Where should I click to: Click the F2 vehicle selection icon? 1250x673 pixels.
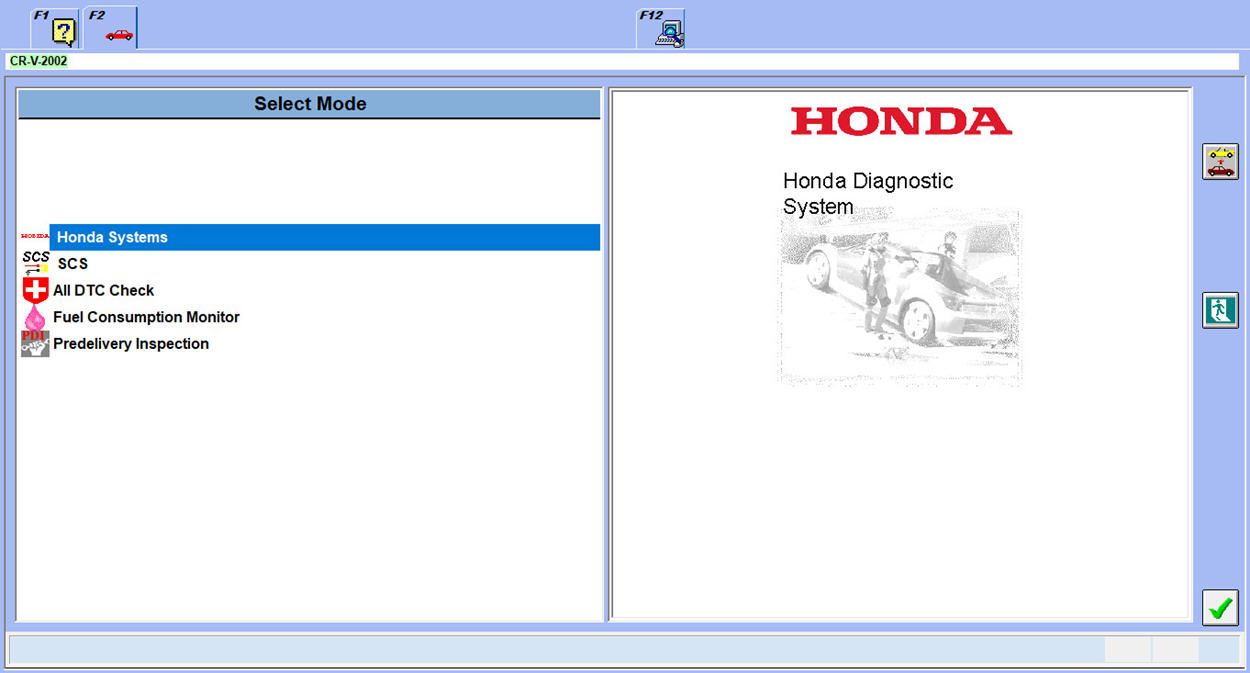pyautogui.click(x=111, y=28)
